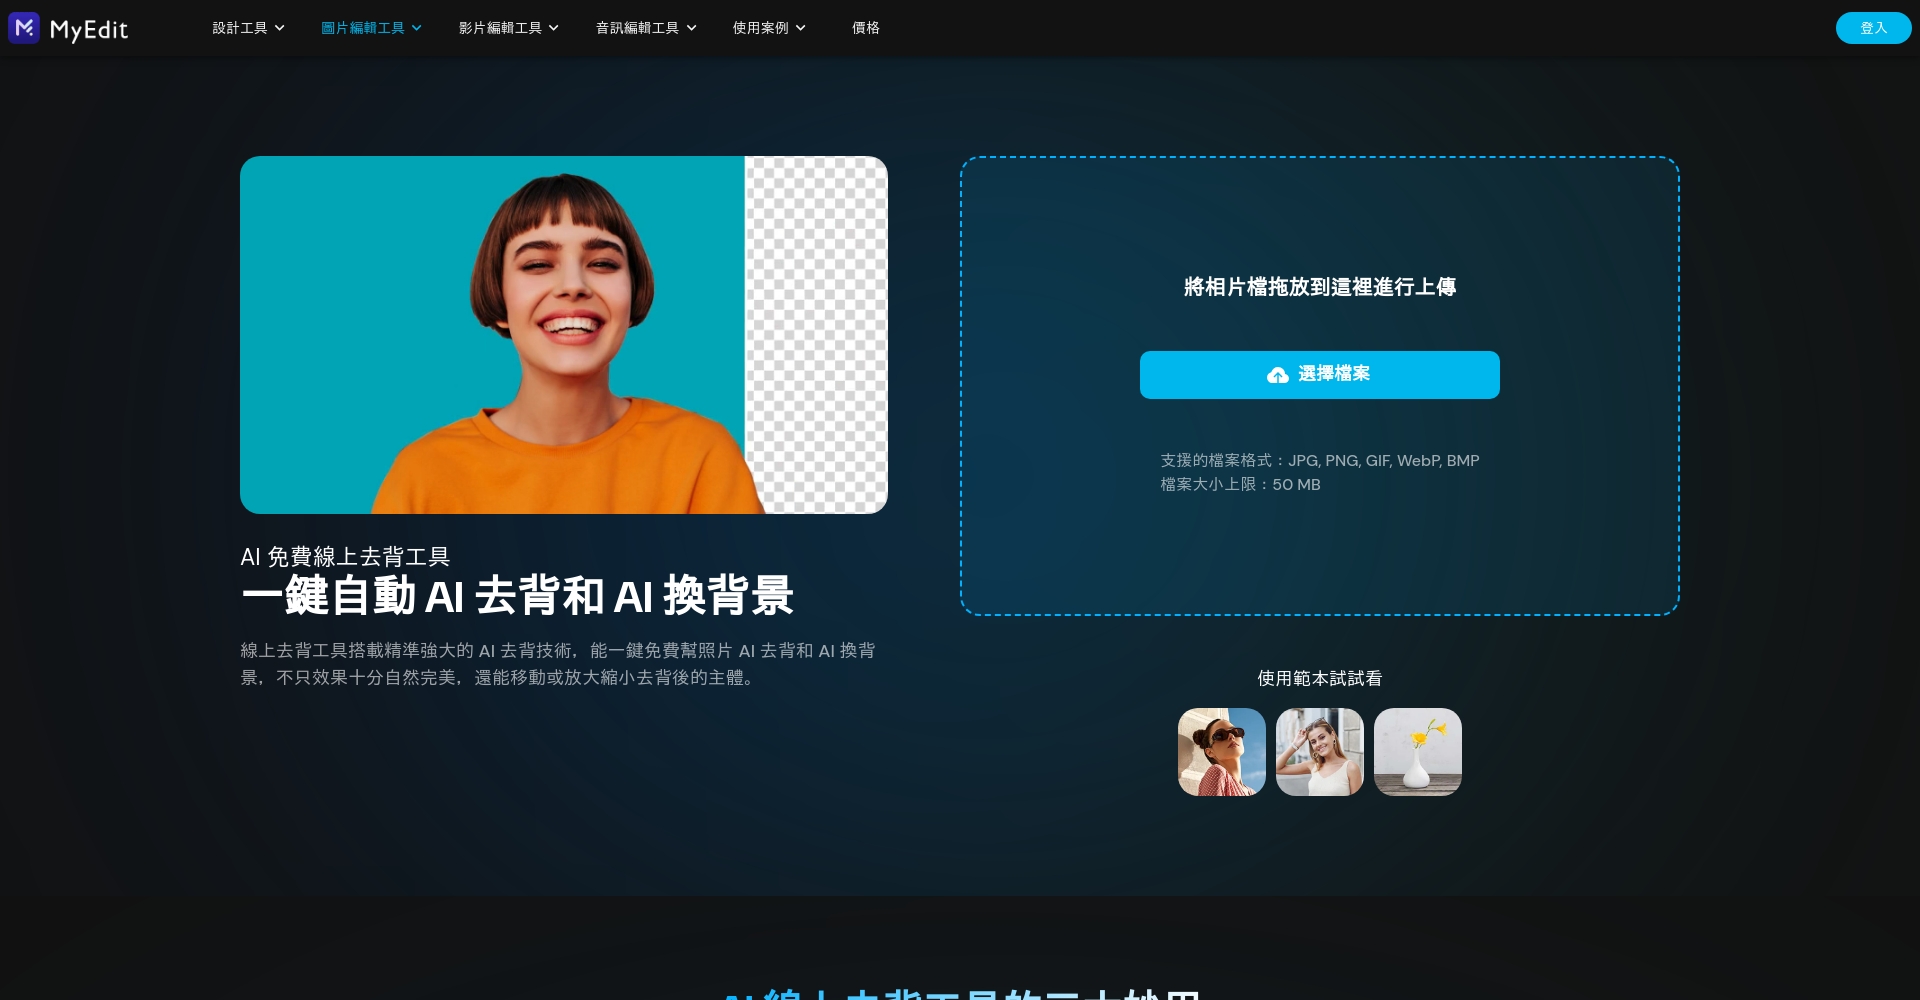Open the 圖片編輯工具 menu
The image size is (1920, 1000).
click(363, 28)
